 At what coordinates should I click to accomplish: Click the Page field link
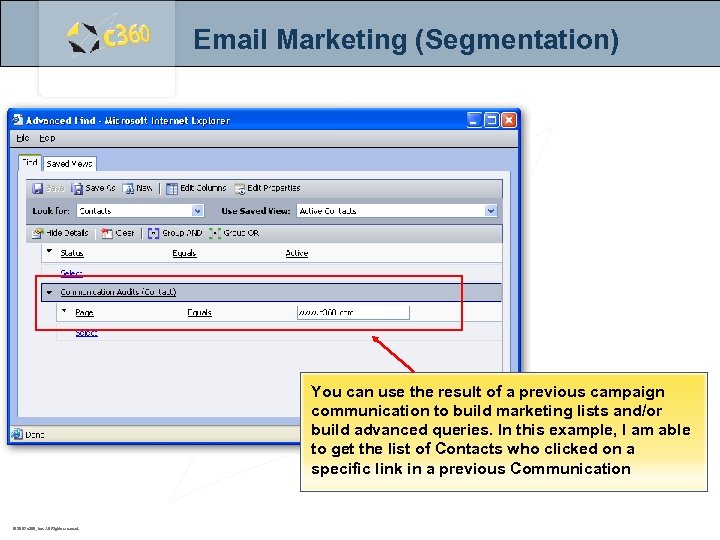tap(84, 313)
